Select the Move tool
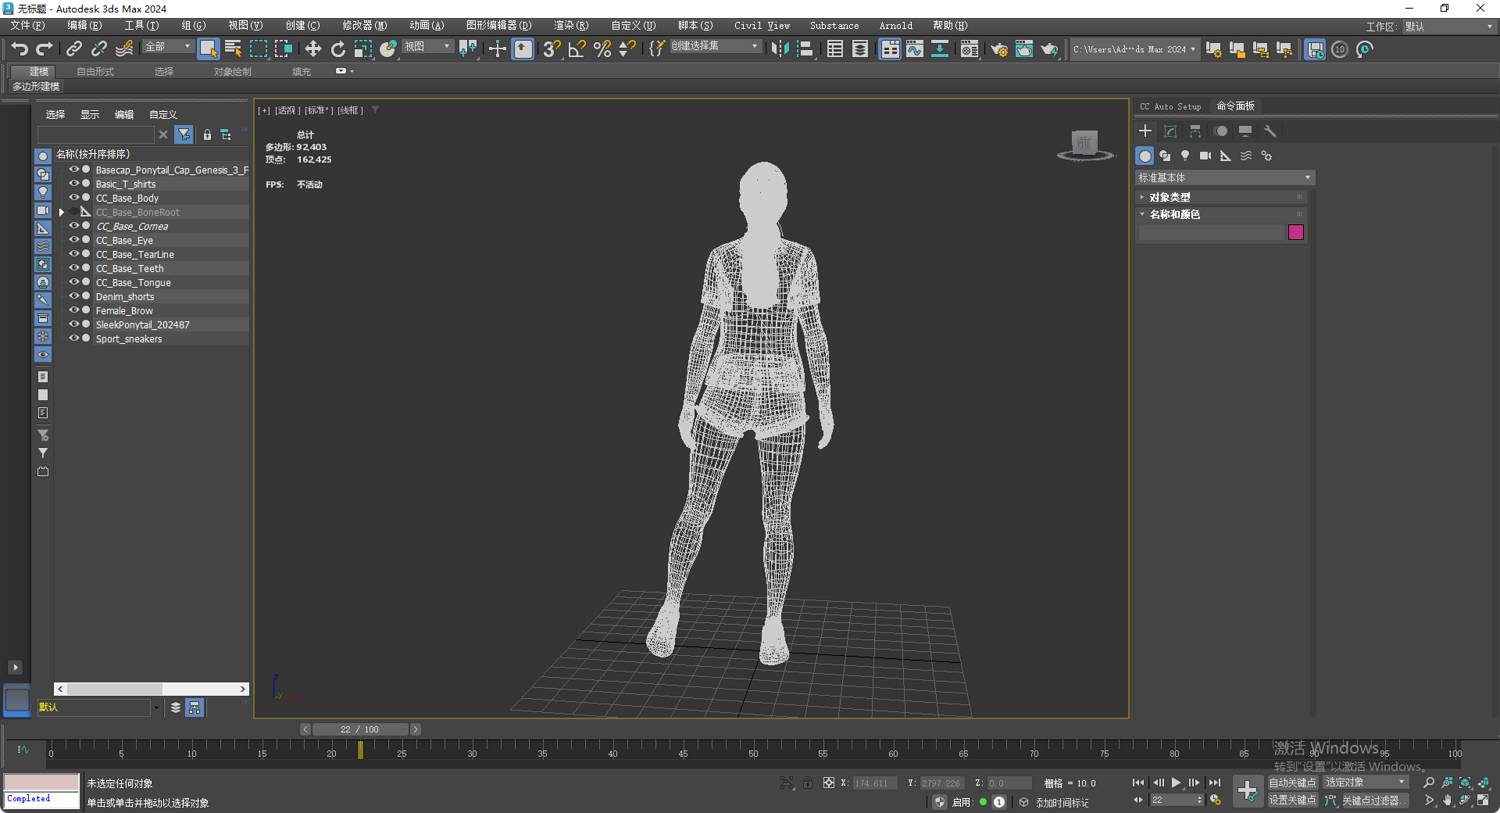 coord(313,49)
